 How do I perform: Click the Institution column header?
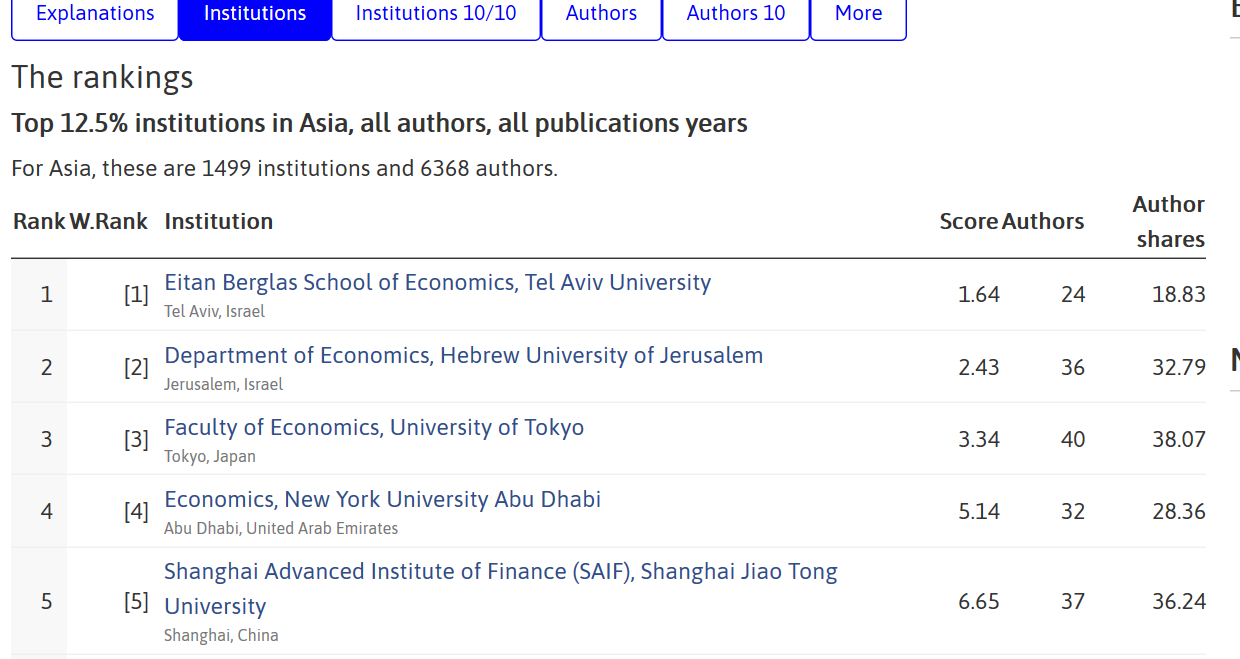pyautogui.click(x=218, y=222)
